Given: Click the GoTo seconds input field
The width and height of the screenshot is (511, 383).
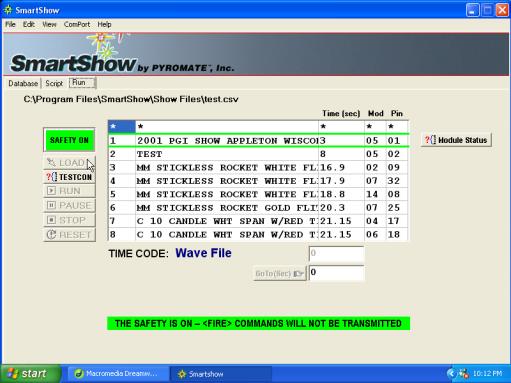Looking at the screenshot, I should (x=336, y=273).
